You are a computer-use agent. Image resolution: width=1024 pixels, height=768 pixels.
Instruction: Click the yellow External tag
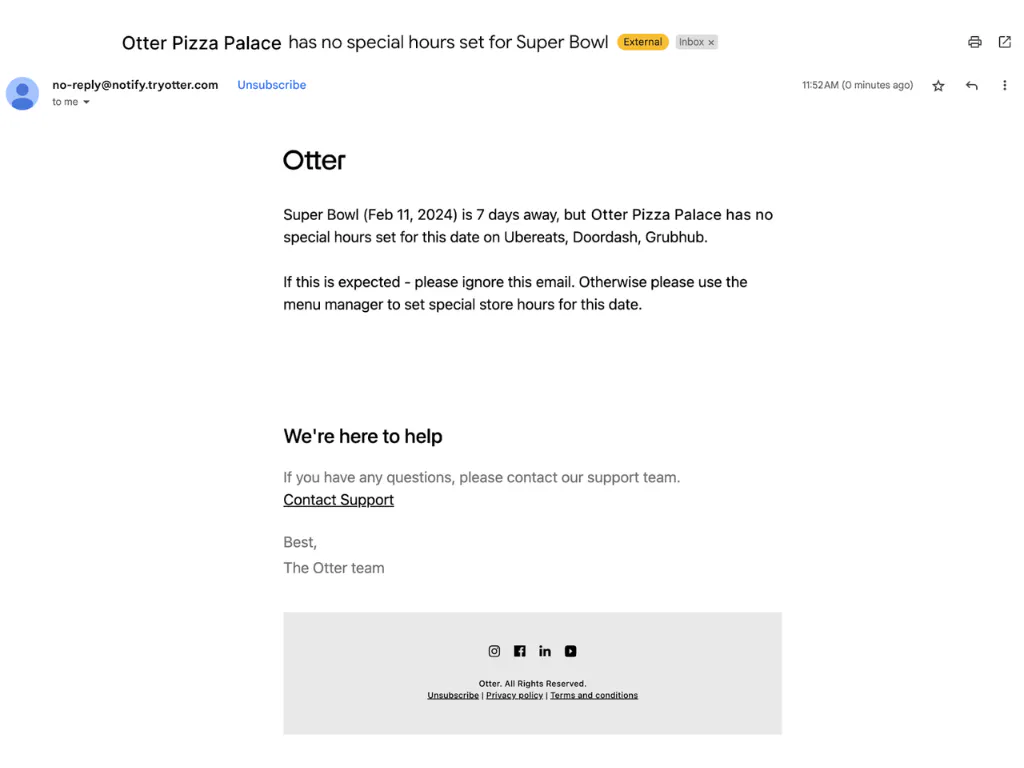tap(642, 42)
